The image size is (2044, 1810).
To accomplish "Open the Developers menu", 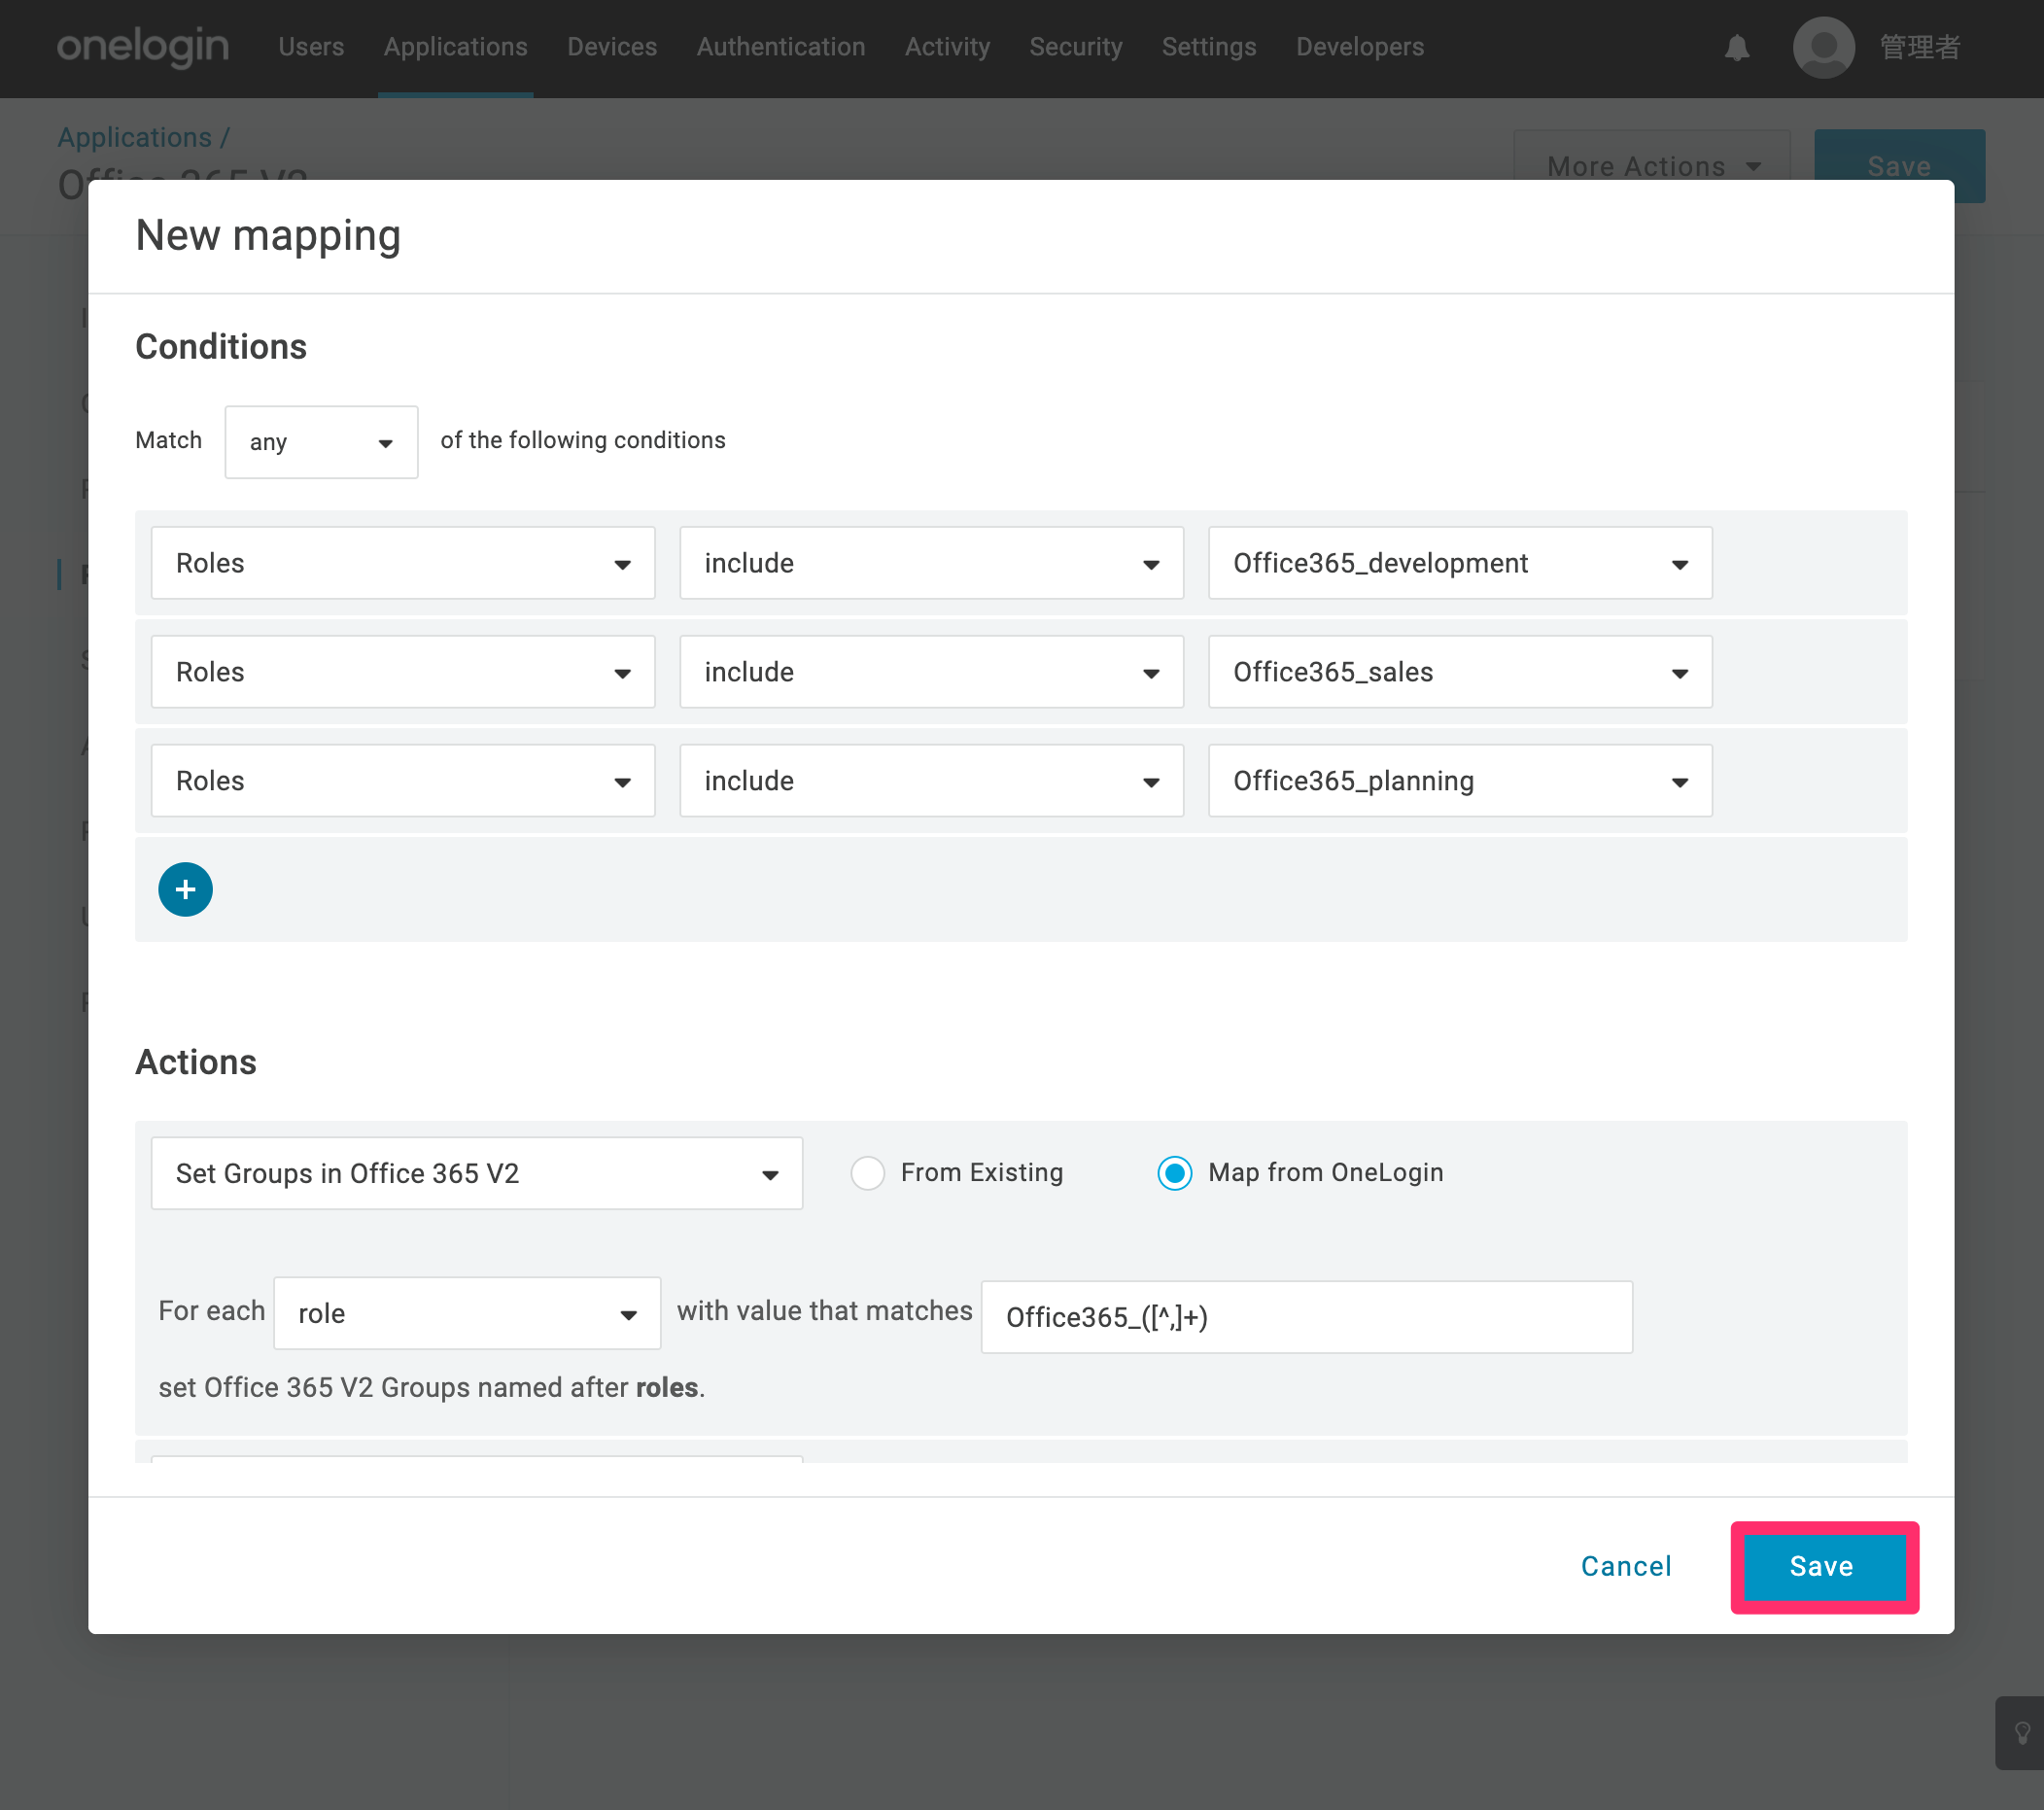I will (1360, 47).
